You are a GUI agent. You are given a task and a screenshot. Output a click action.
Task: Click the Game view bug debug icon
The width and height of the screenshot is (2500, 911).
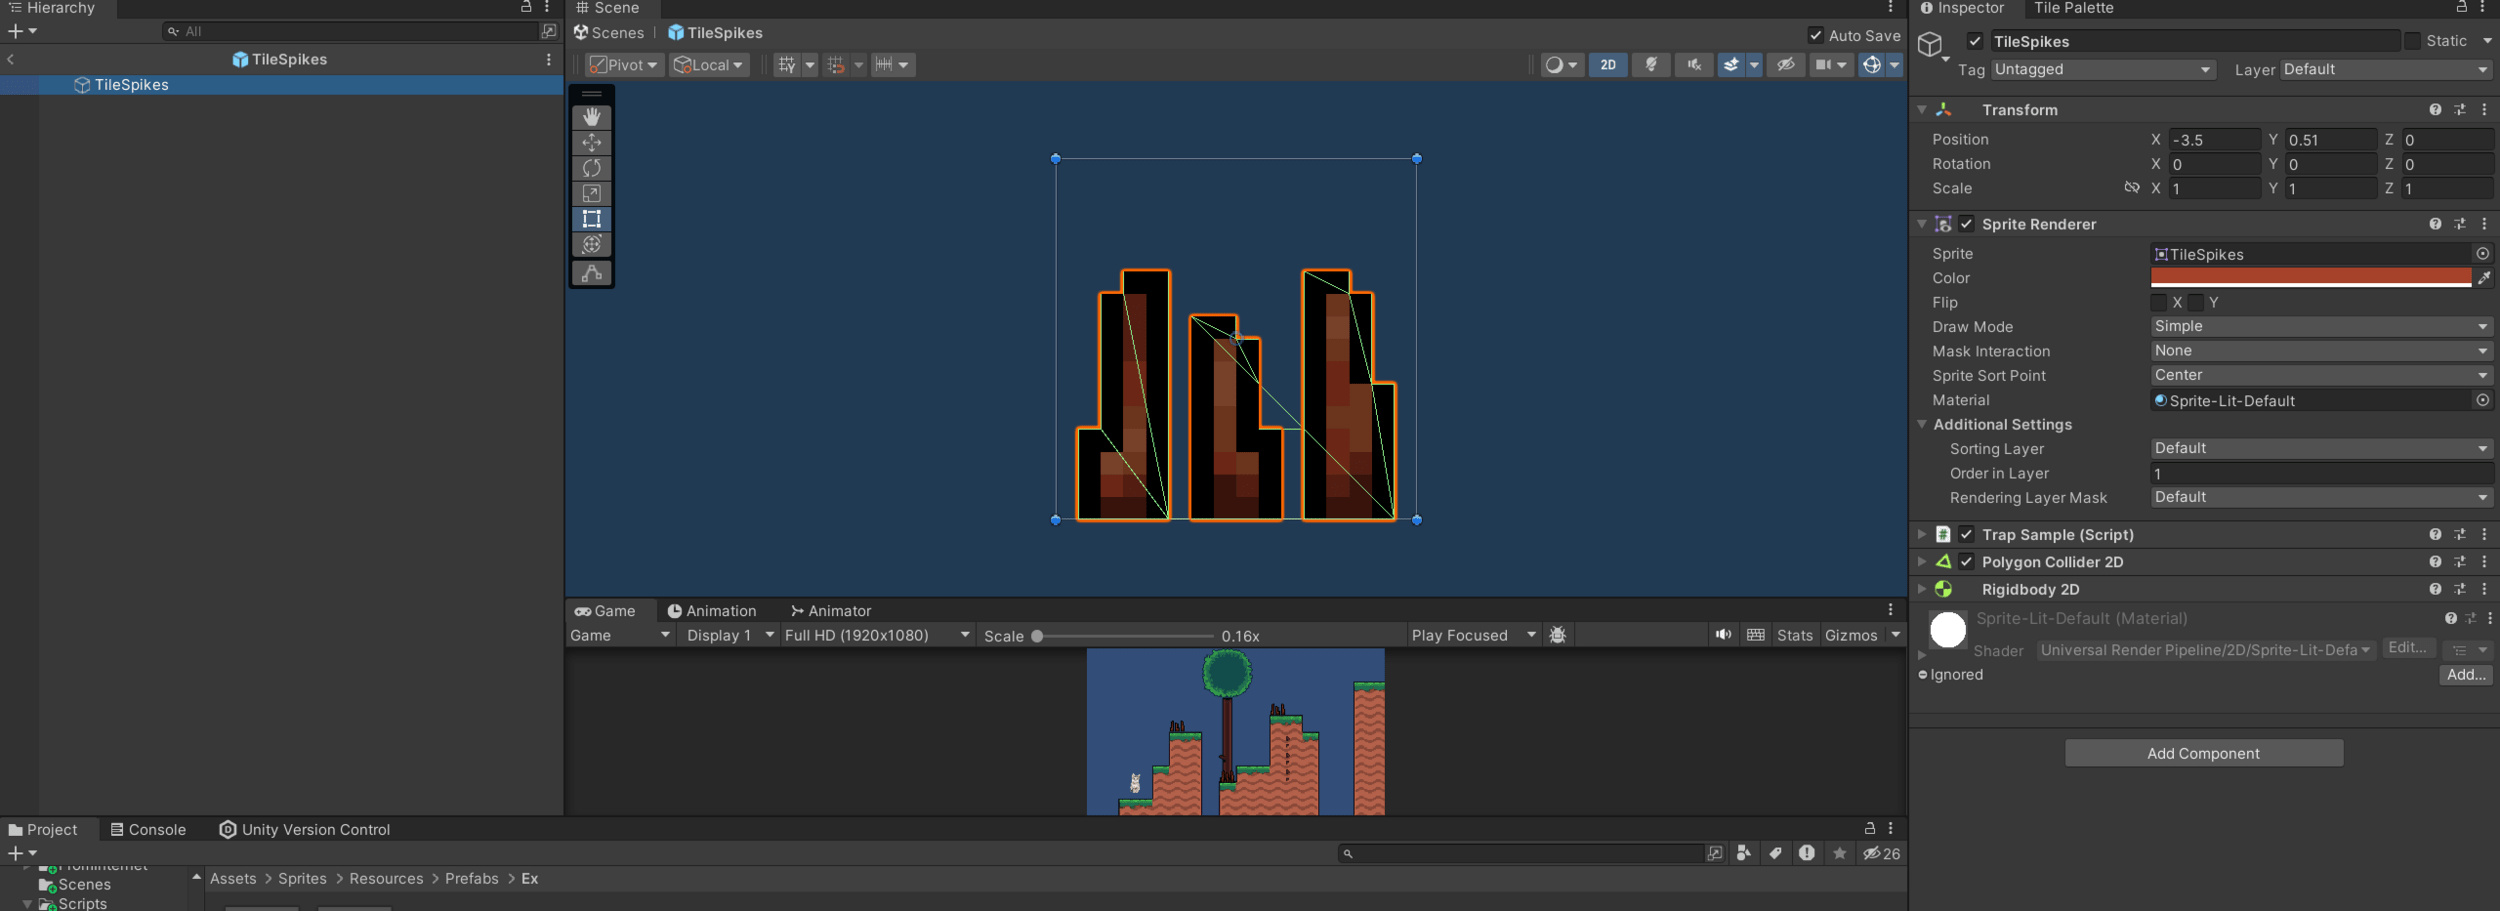[x=1557, y=635]
